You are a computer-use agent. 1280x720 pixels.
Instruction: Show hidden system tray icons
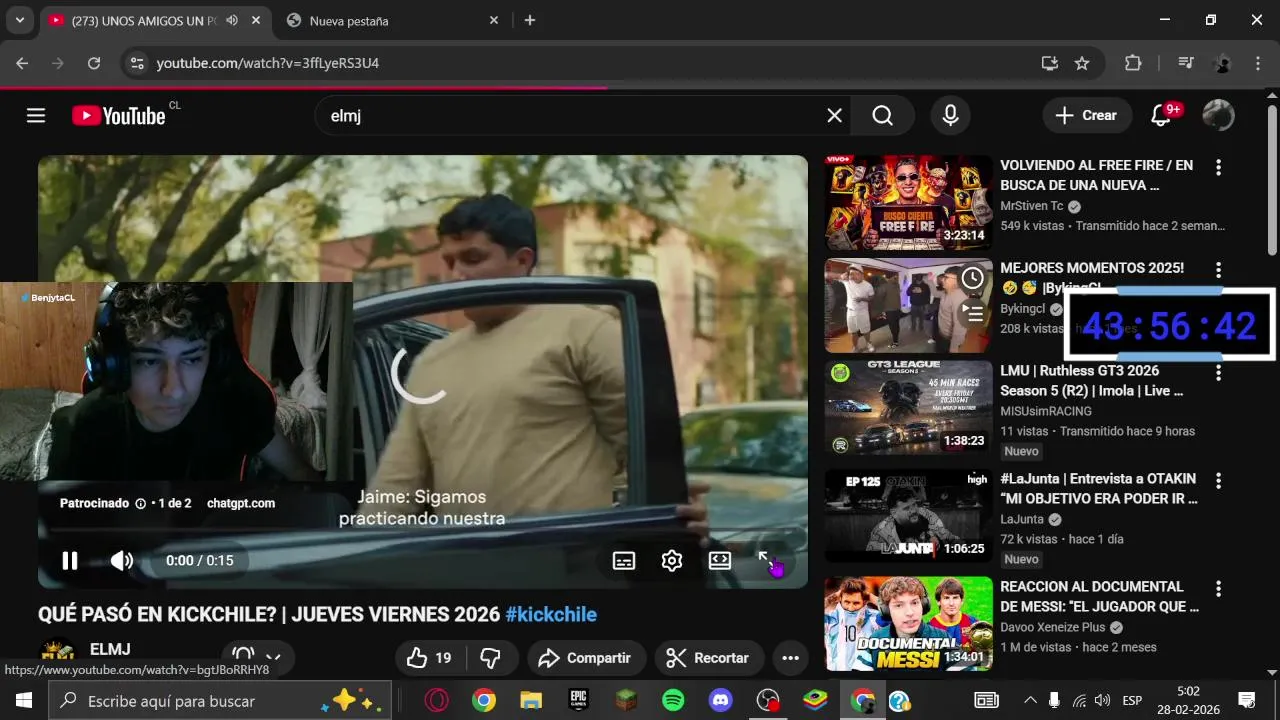[x=1030, y=700]
